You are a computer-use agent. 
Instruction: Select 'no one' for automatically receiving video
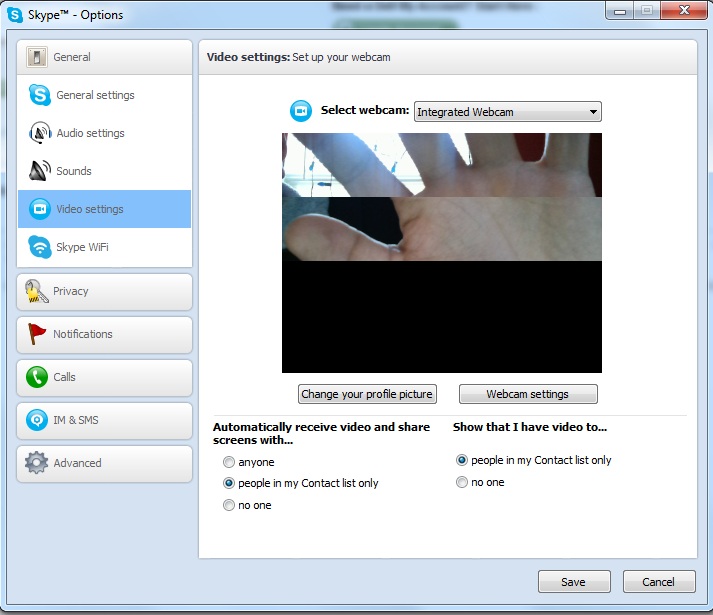229,505
